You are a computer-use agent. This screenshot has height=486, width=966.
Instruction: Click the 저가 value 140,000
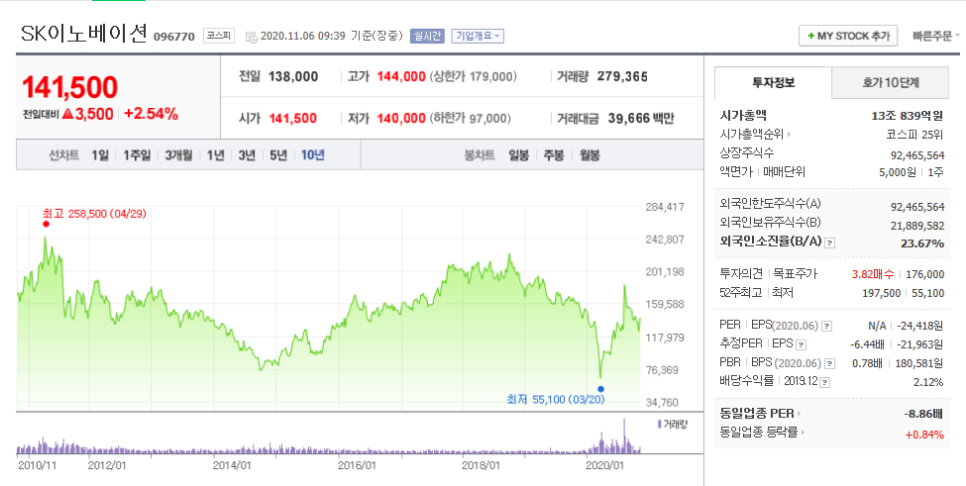[x=401, y=118]
